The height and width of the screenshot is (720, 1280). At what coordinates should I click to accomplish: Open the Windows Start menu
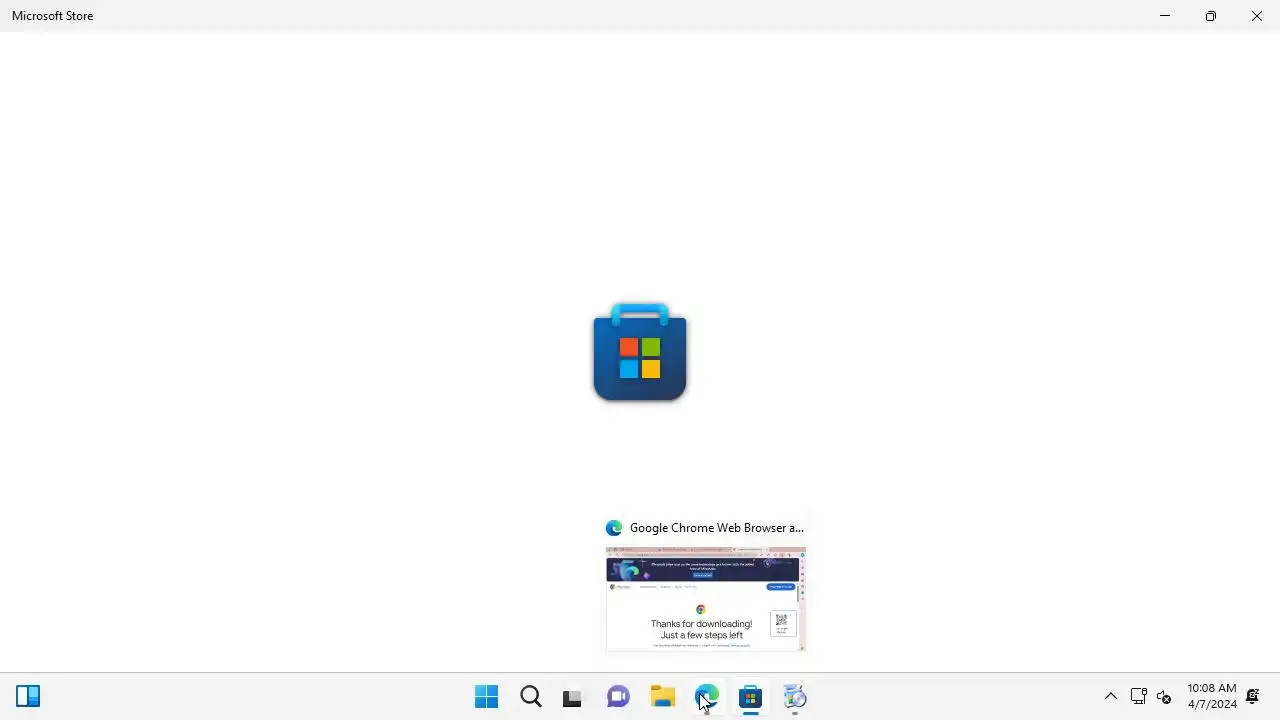click(x=487, y=696)
